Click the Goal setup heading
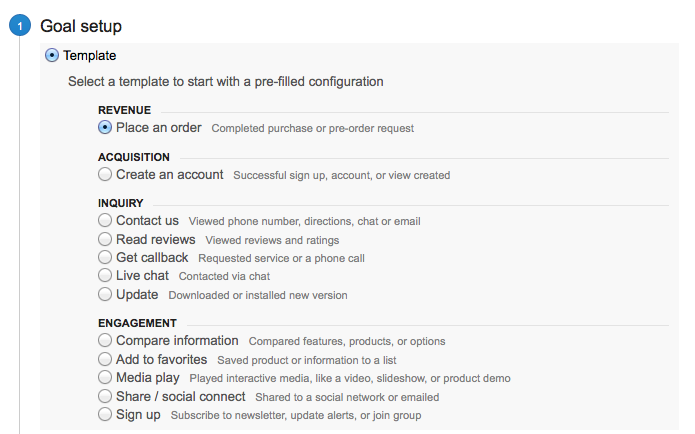 coord(81,26)
